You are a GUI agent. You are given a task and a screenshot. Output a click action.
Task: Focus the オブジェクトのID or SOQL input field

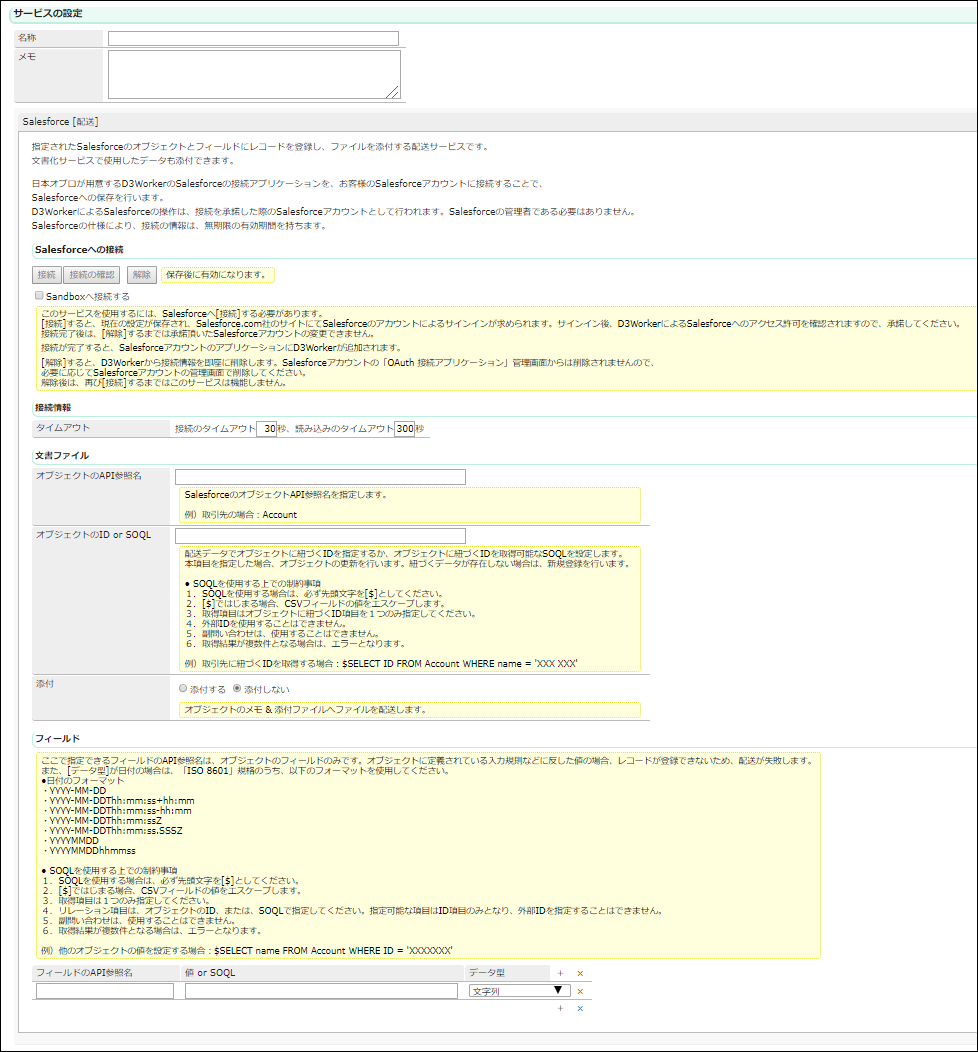(320, 535)
